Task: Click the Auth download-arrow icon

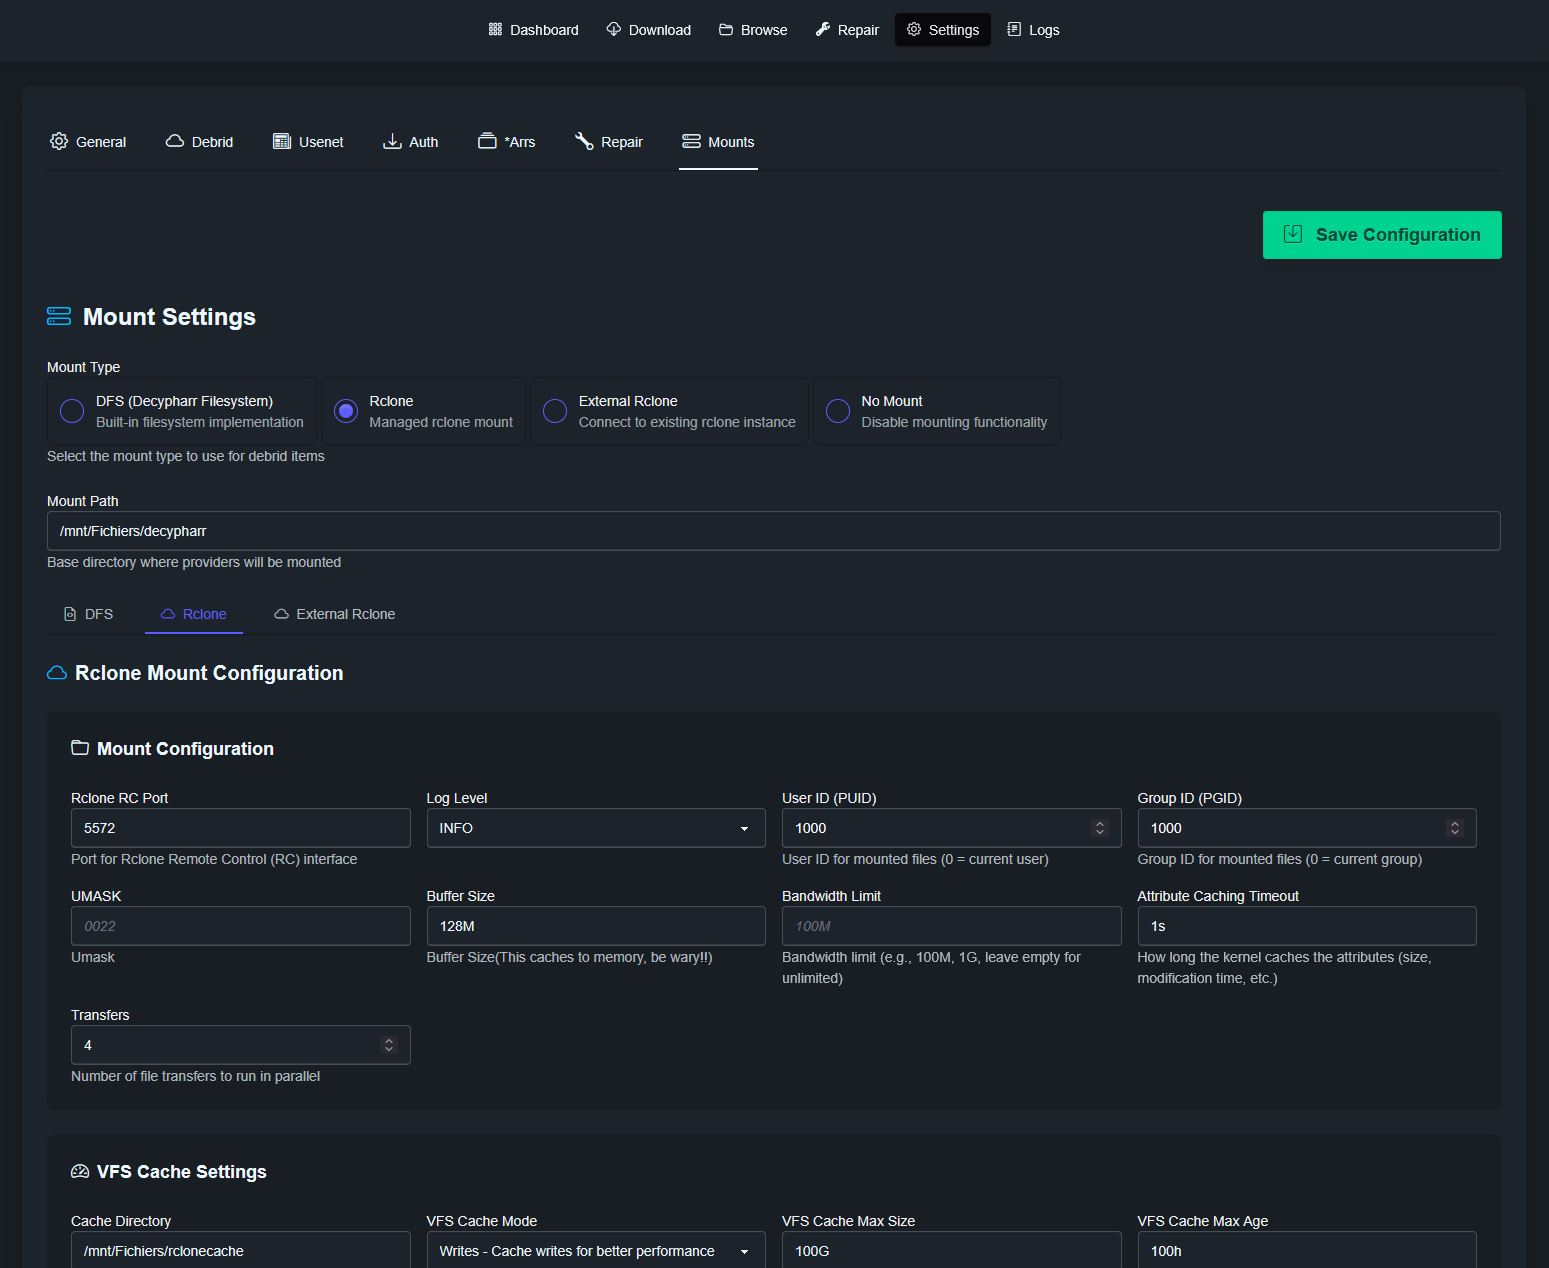Action: (393, 141)
